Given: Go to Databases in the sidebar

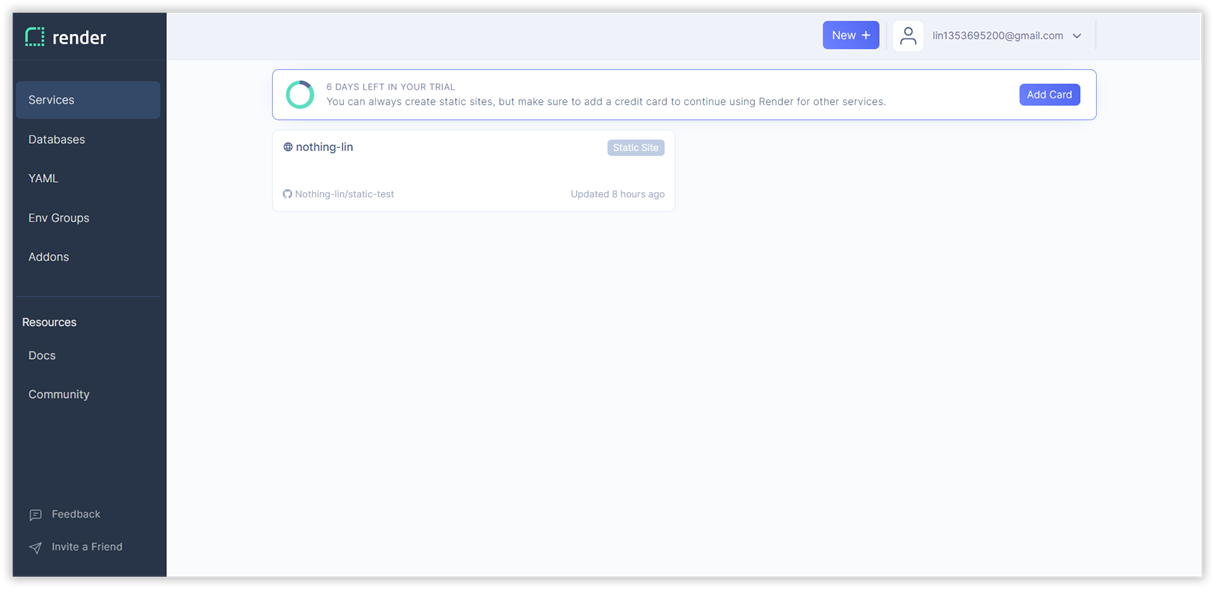Looking at the screenshot, I should [57, 140].
